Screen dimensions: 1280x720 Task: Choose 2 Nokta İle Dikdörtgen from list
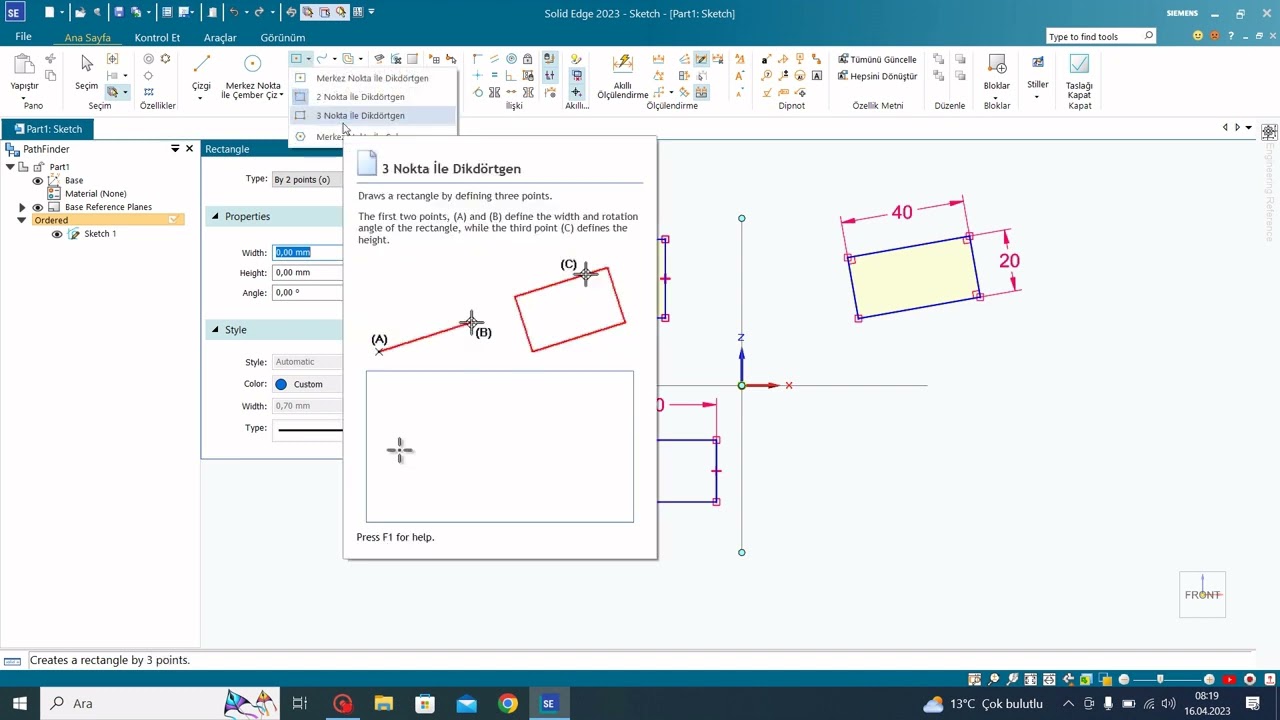[373, 97]
